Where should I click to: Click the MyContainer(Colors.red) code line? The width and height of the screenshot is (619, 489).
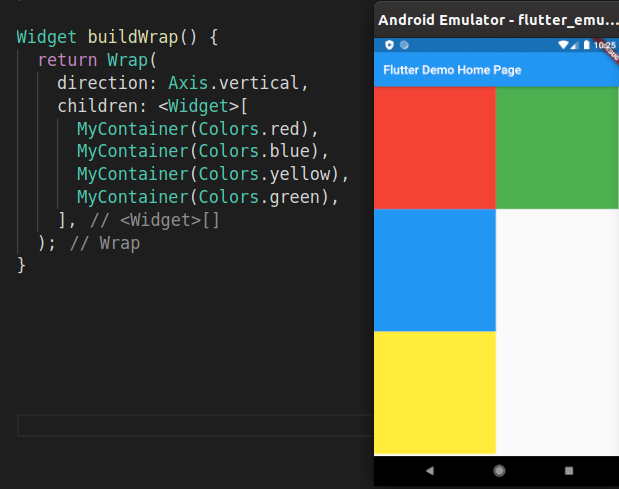tap(197, 129)
